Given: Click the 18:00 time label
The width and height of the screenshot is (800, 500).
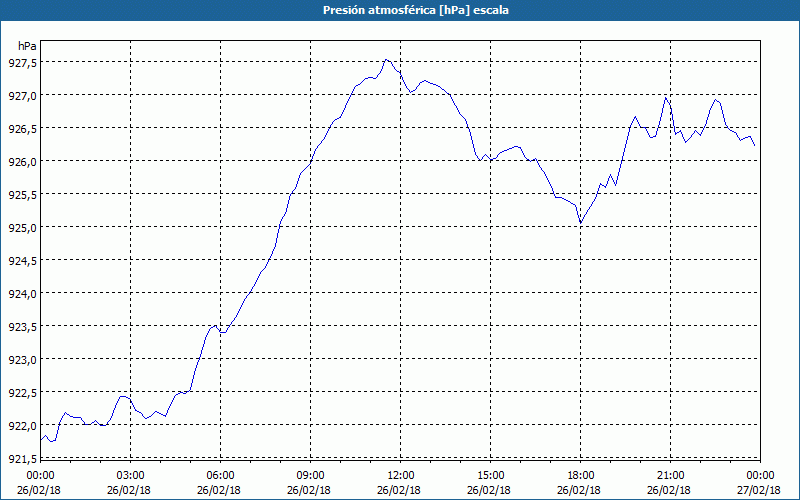Looking at the screenshot, I should 581,476.
